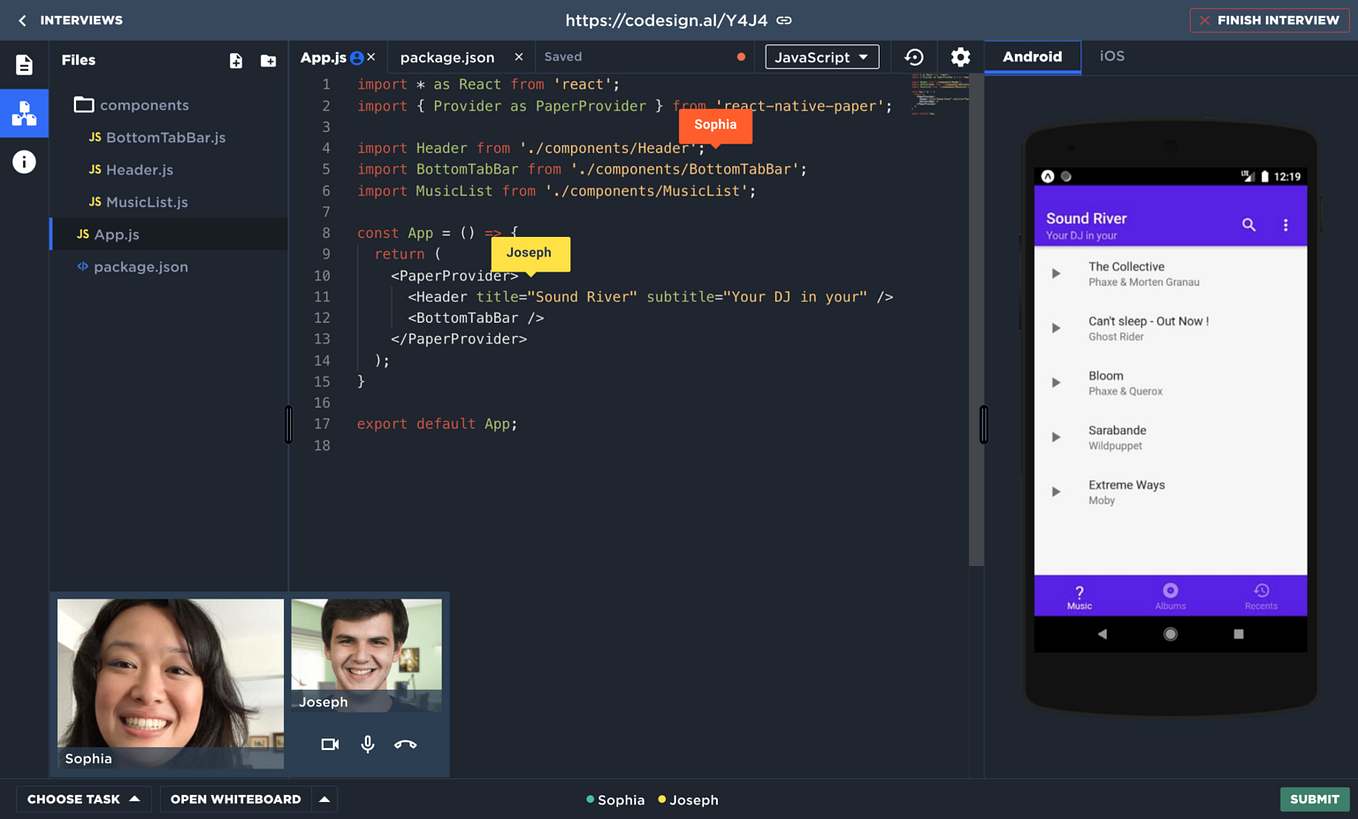1358x819 pixels.
Task: Mute the microphone in the call panel
Action: [367, 744]
